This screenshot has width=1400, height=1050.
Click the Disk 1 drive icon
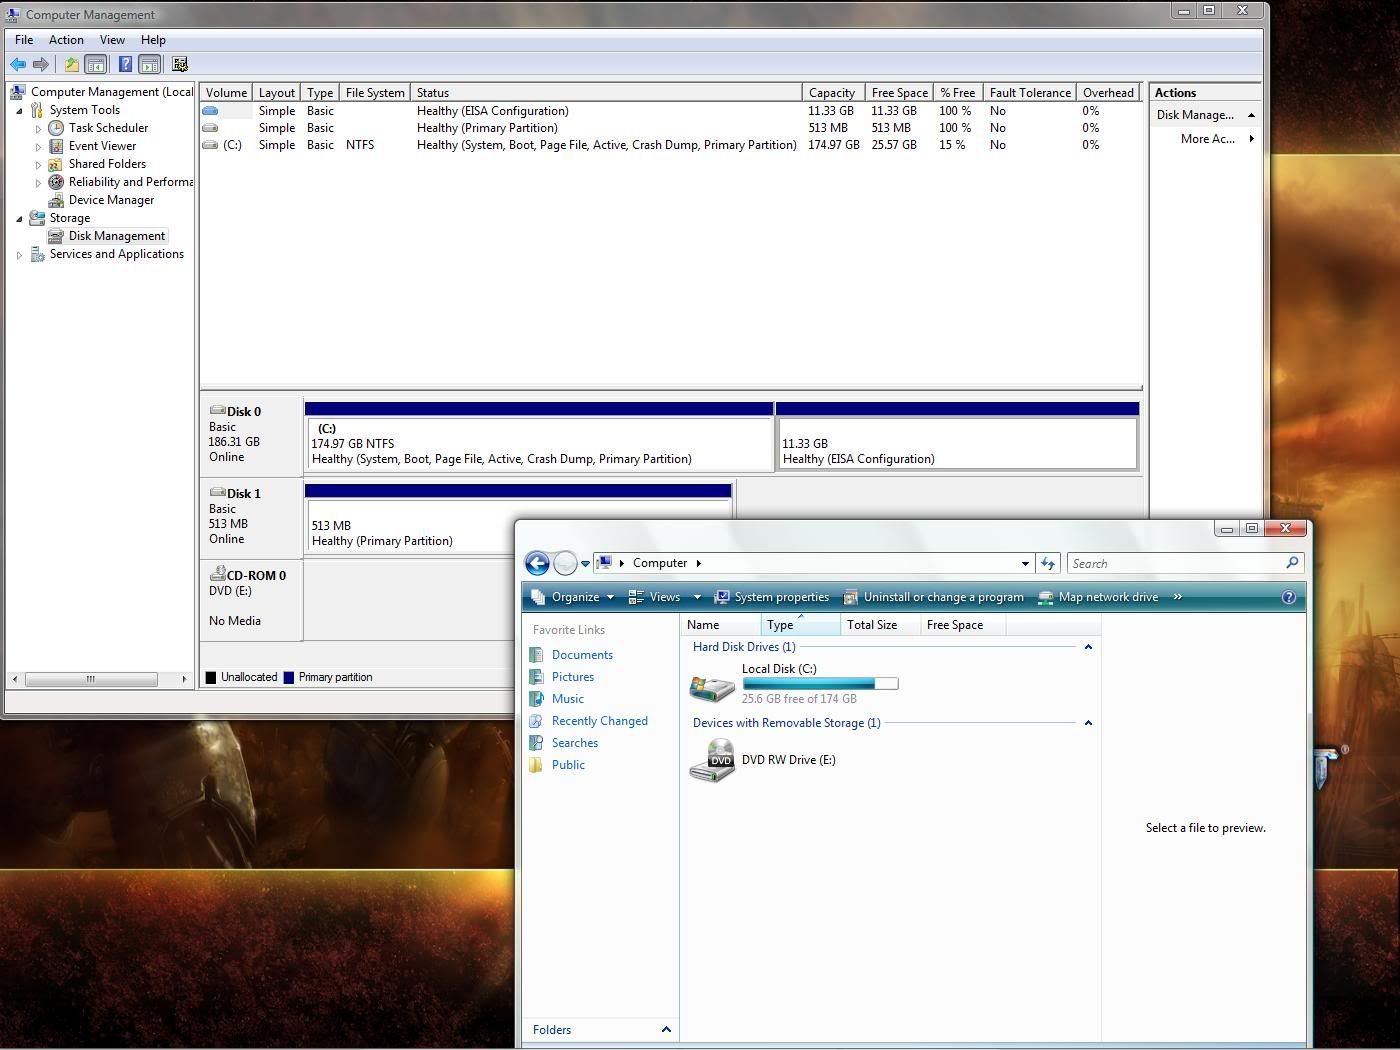tap(217, 492)
